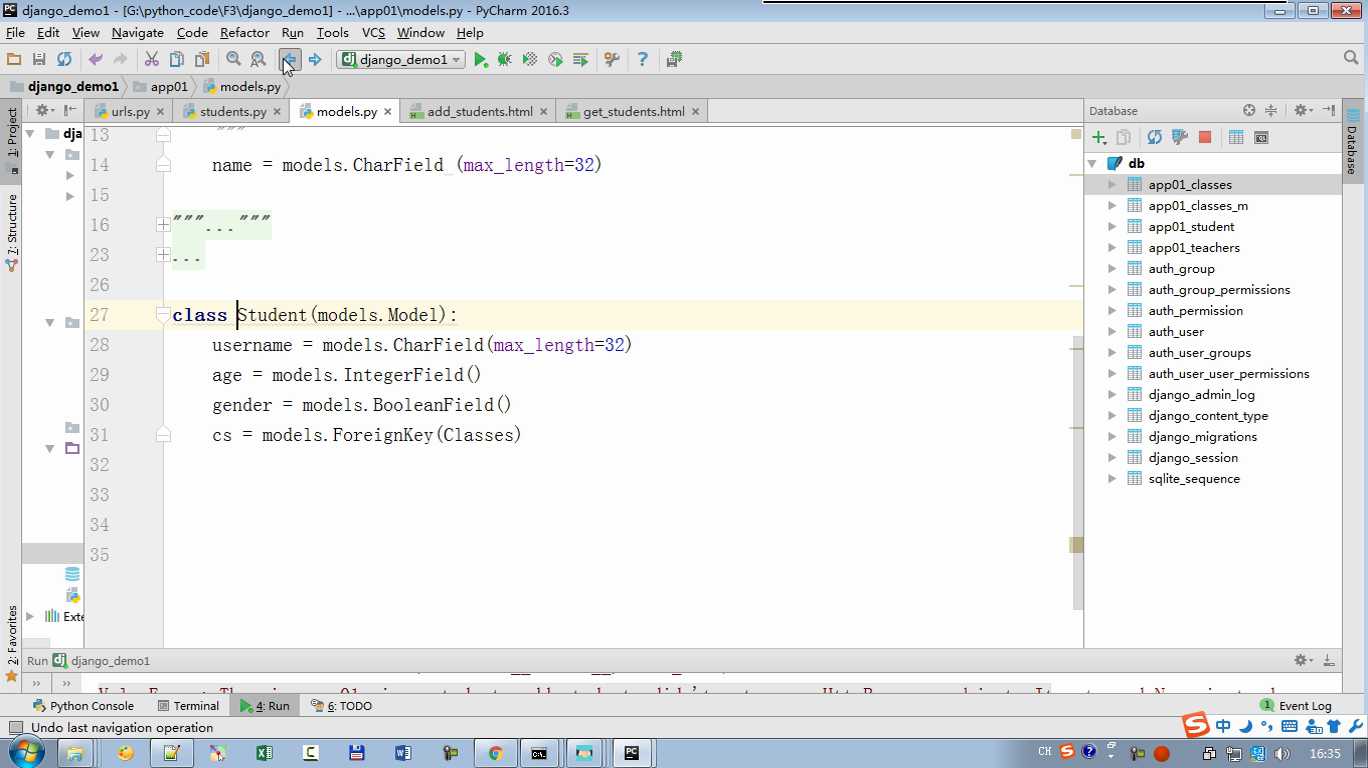The width and height of the screenshot is (1368, 768).
Task: Navigate Back with blue left arrow
Action: point(289,60)
